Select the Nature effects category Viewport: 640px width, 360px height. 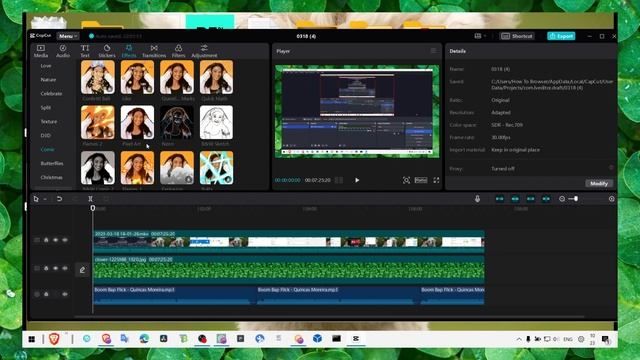click(x=48, y=80)
